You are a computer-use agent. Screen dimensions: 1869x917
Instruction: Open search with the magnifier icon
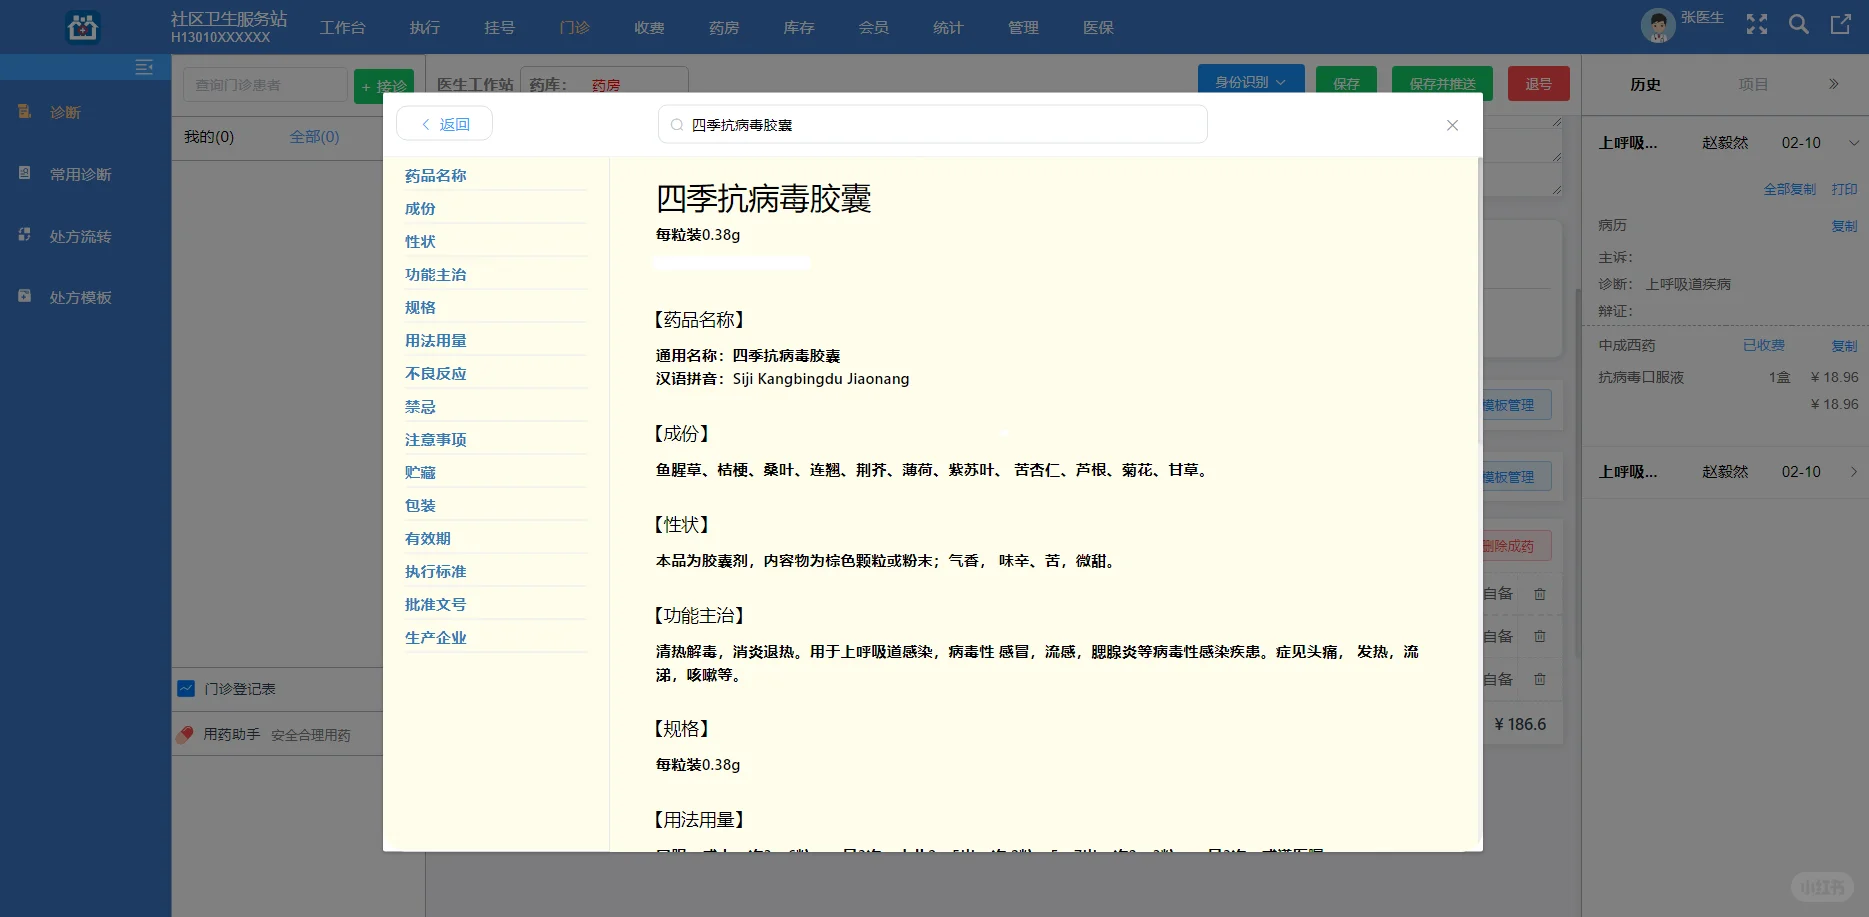(1798, 25)
